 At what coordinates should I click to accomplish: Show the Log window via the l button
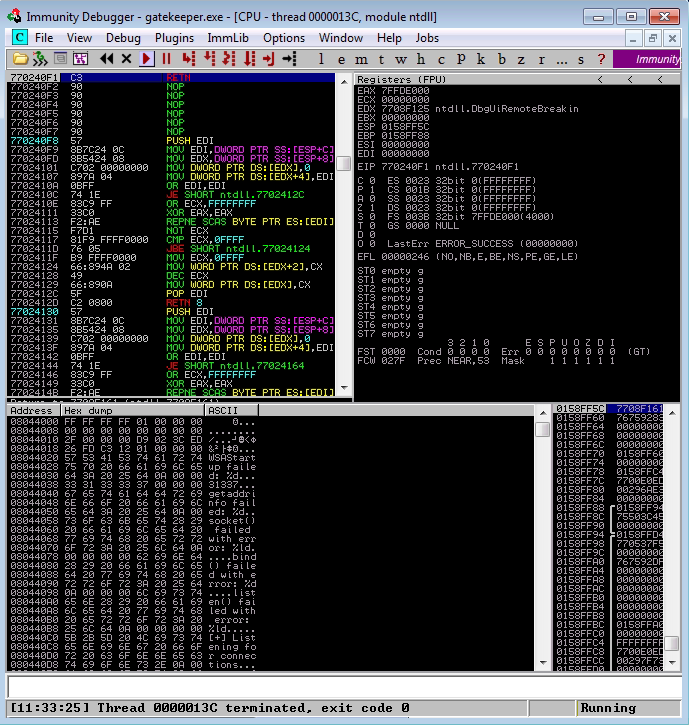[x=321, y=59]
